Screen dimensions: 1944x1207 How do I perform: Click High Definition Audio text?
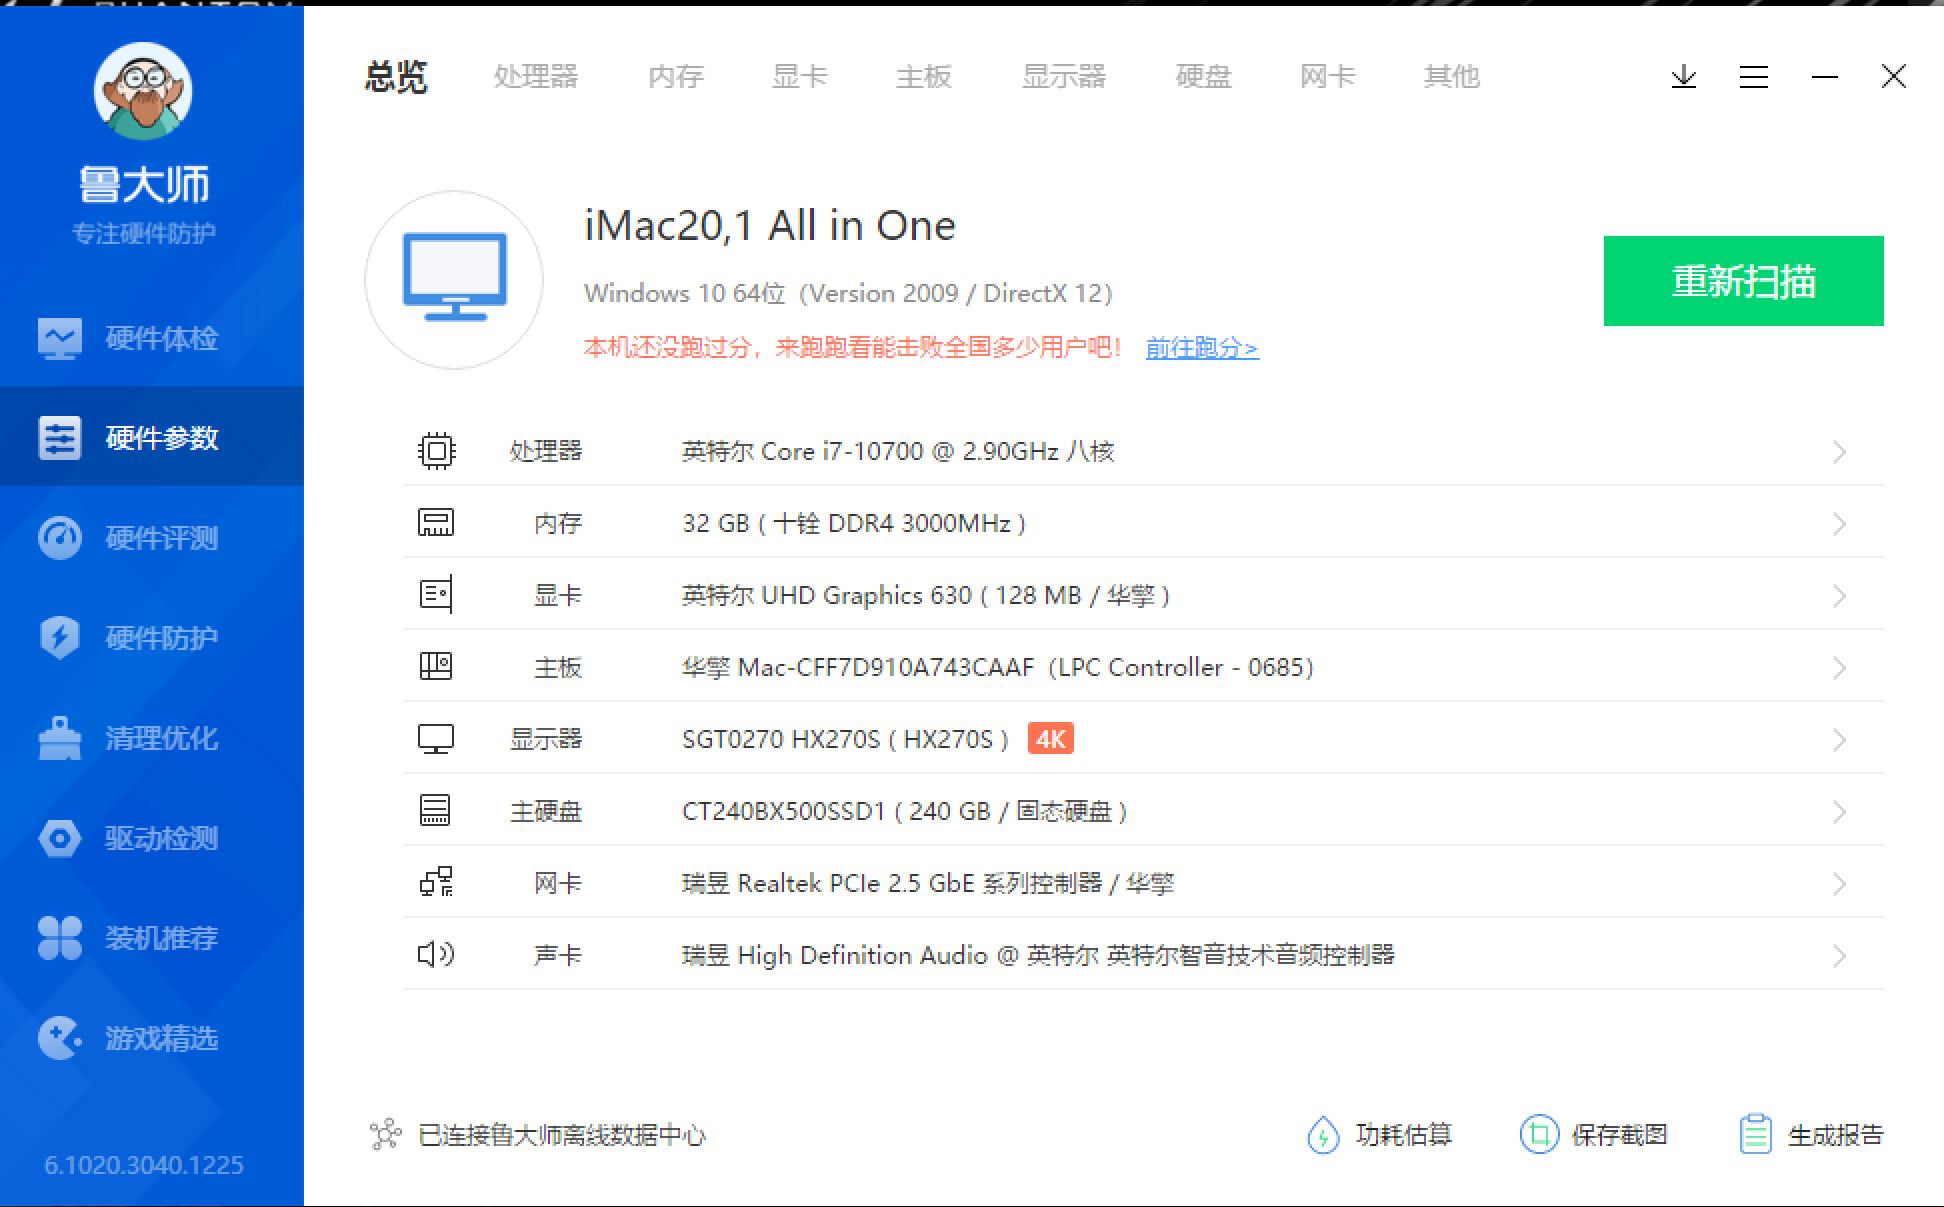click(x=1038, y=955)
